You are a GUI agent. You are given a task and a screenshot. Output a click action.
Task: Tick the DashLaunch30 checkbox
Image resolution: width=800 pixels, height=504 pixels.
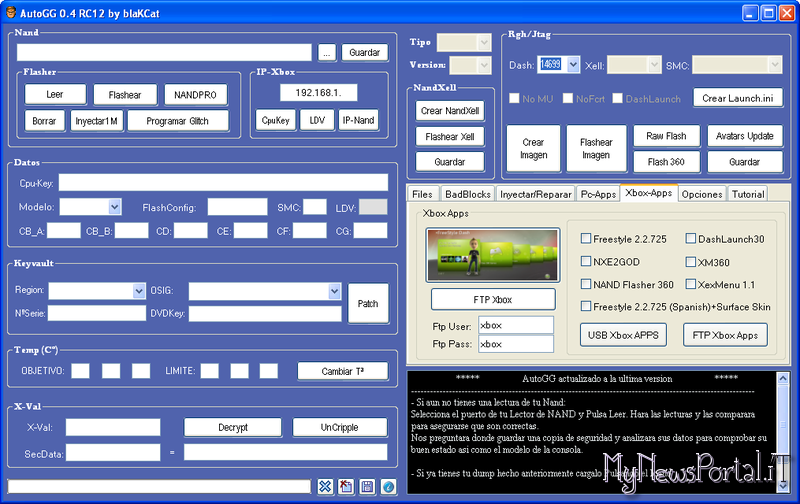point(691,238)
